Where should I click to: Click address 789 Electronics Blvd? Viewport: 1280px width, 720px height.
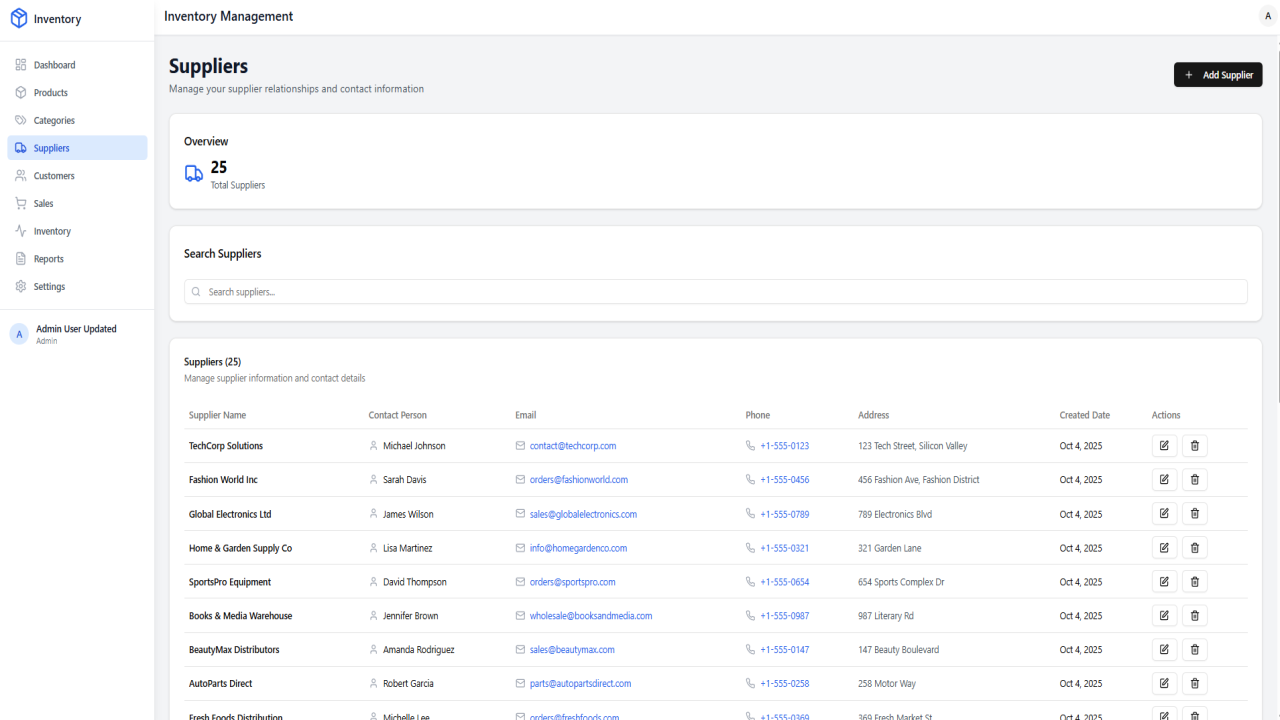[x=895, y=514]
